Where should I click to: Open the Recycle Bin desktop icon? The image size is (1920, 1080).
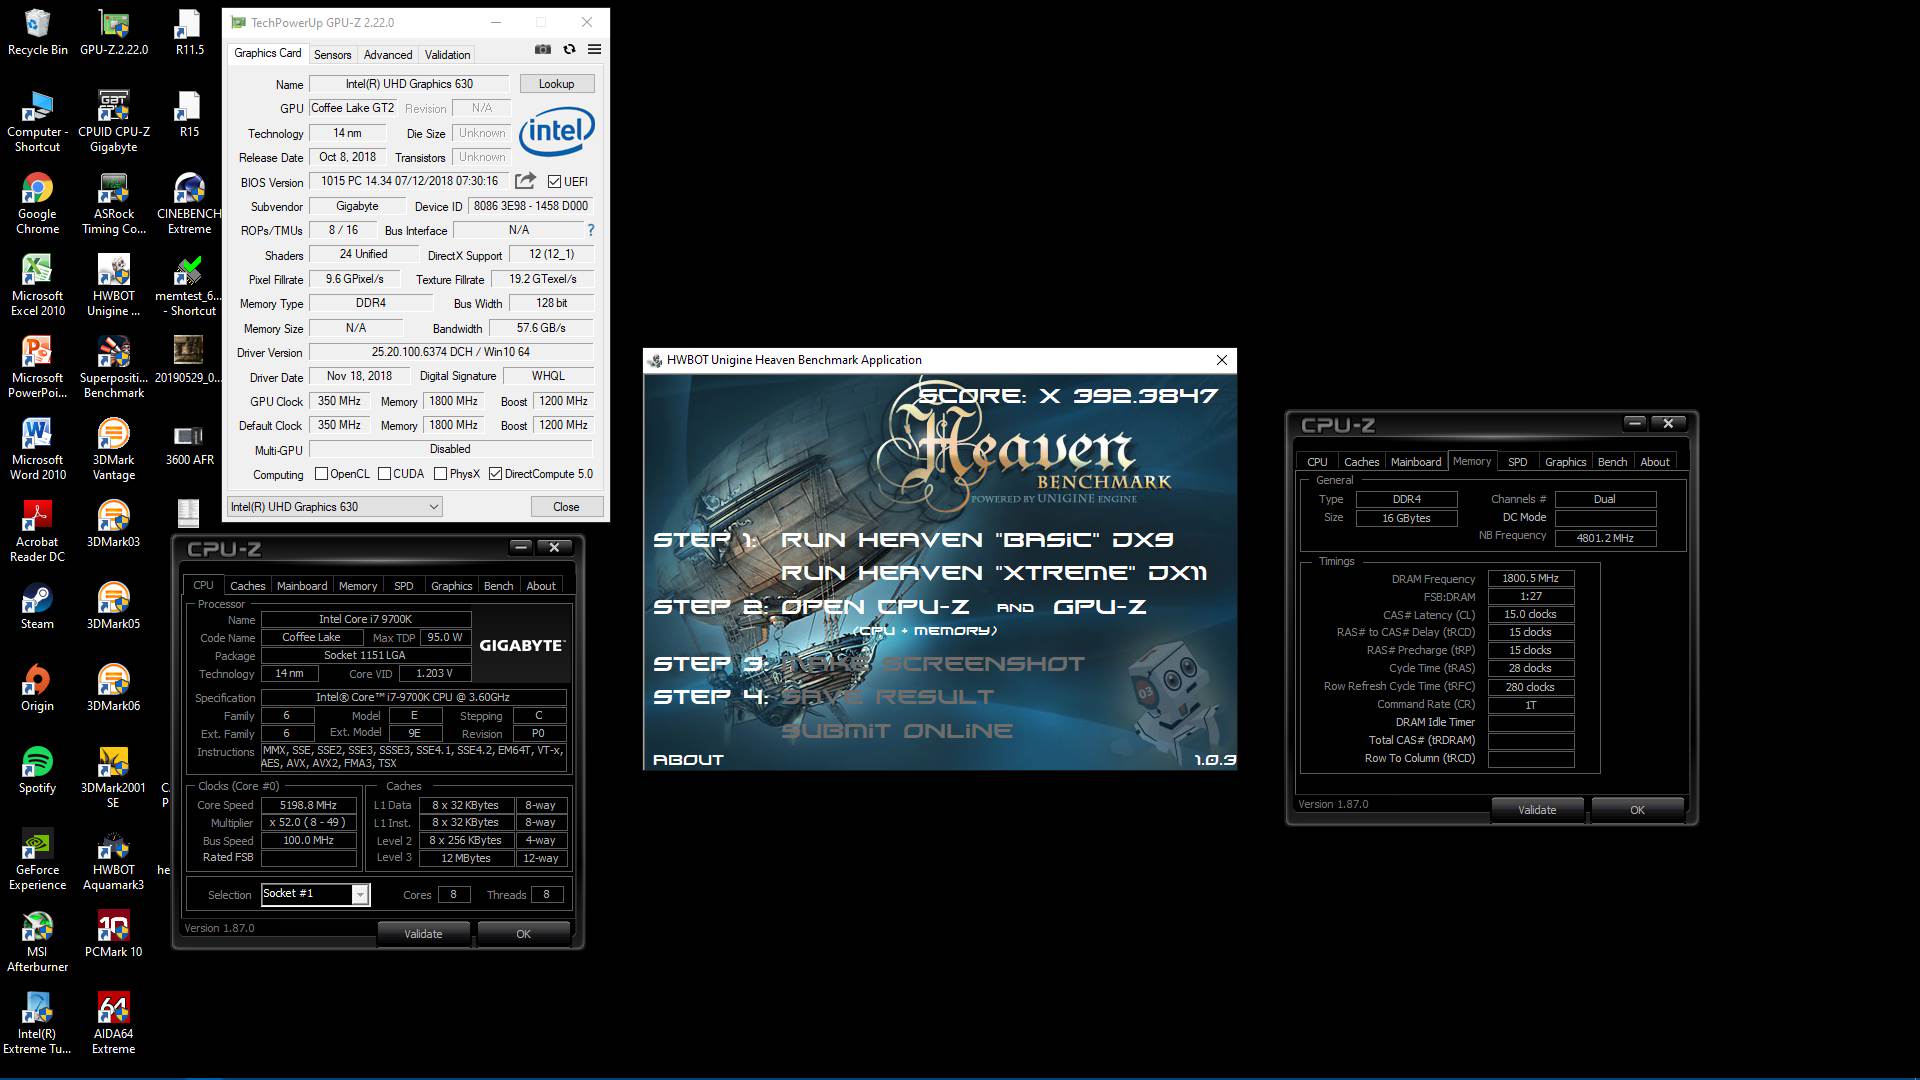pos(37,32)
